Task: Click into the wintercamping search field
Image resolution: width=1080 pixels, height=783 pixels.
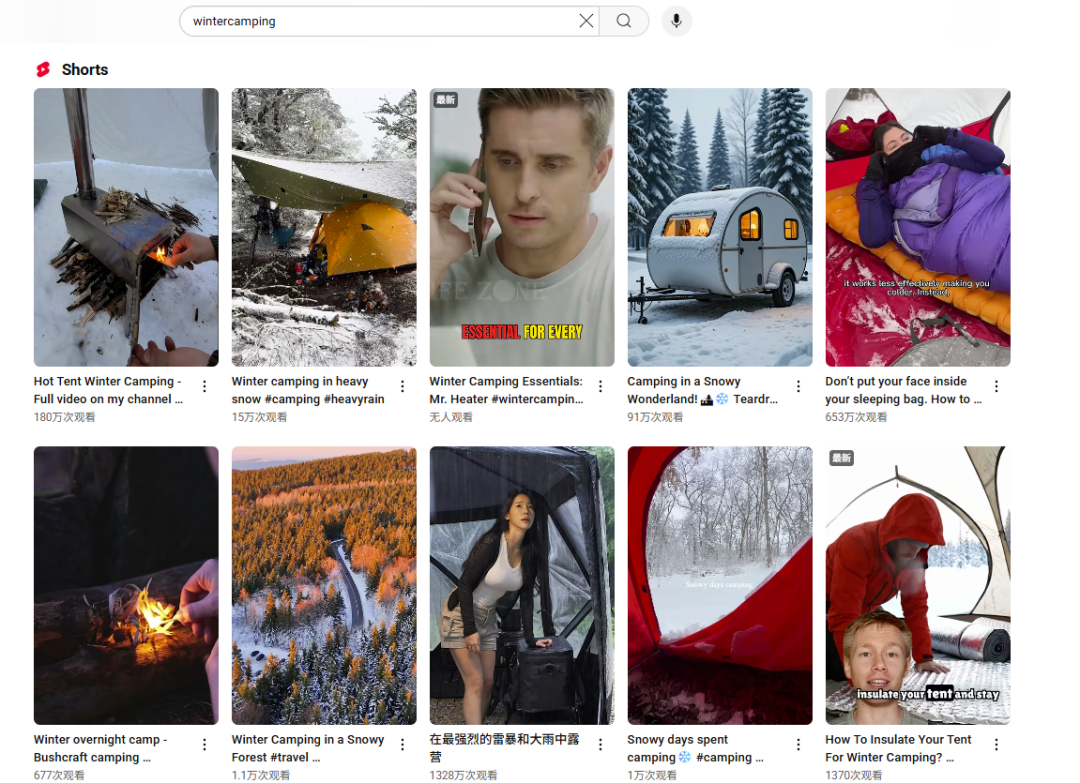Action: pyautogui.click(x=380, y=21)
